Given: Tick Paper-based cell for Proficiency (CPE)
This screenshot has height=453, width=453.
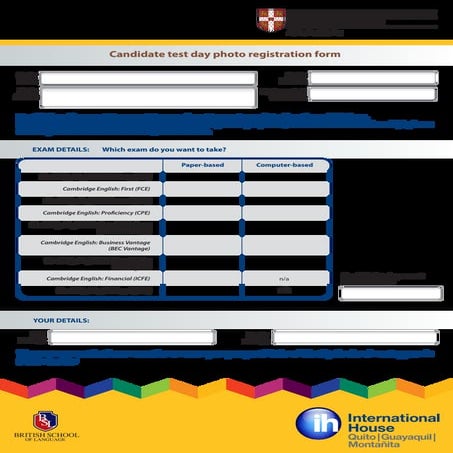Looking at the screenshot, I should (x=202, y=213).
